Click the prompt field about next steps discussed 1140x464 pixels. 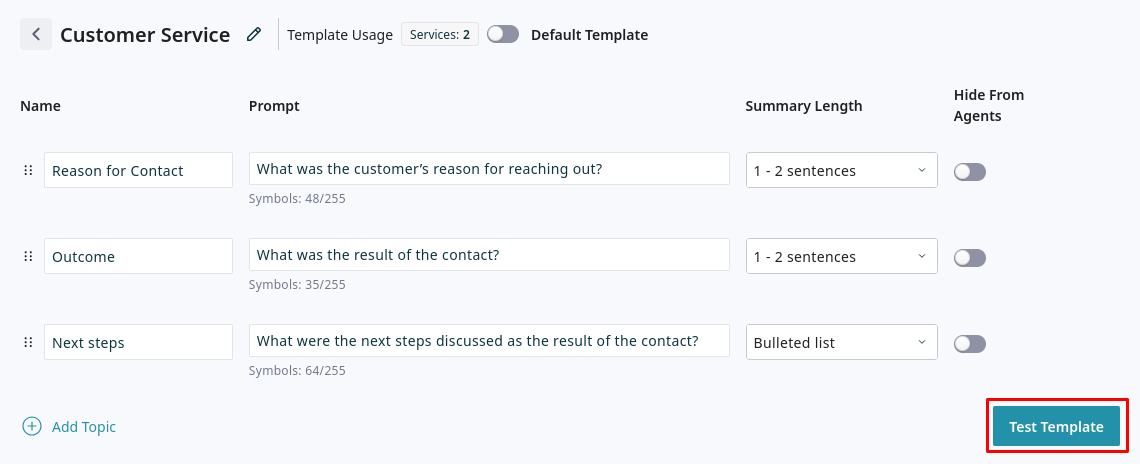click(489, 341)
